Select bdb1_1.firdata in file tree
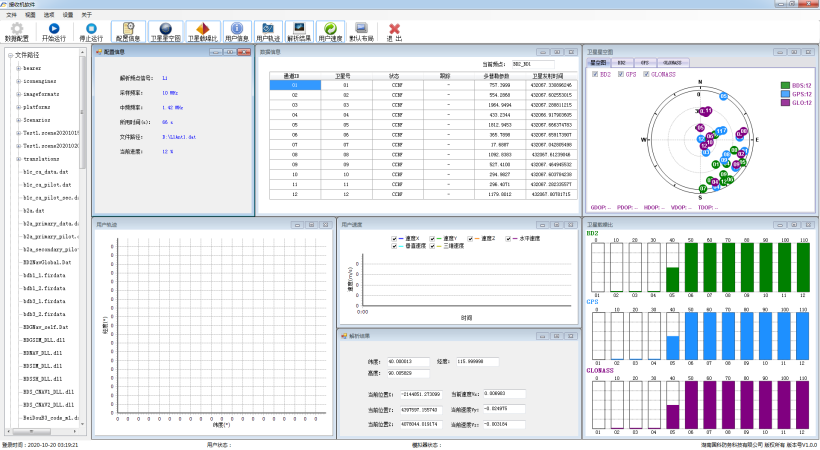Image resolution: width=820 pixels, height=450 pixels. coord(44,275)
